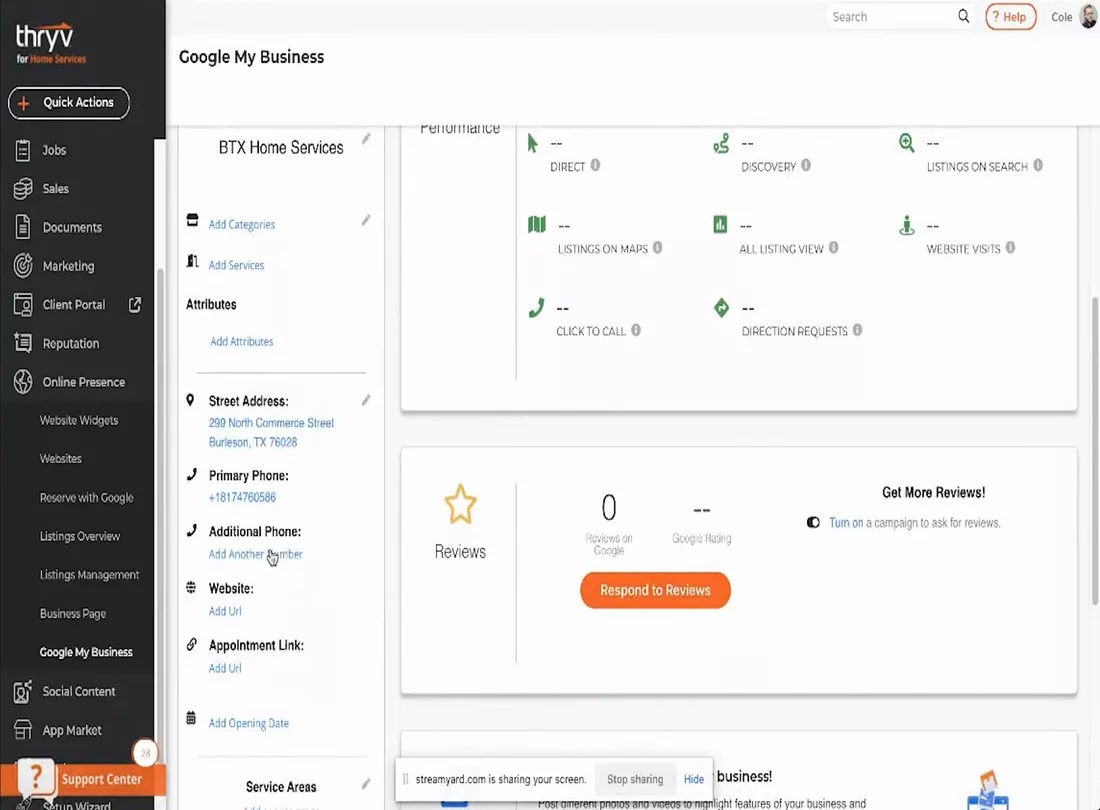Click info icon next to ALL LISTING VIEW
Image resolution: width=1100 pixels, height=810 pixels.
pyautogui.click(x=833, y=248)
